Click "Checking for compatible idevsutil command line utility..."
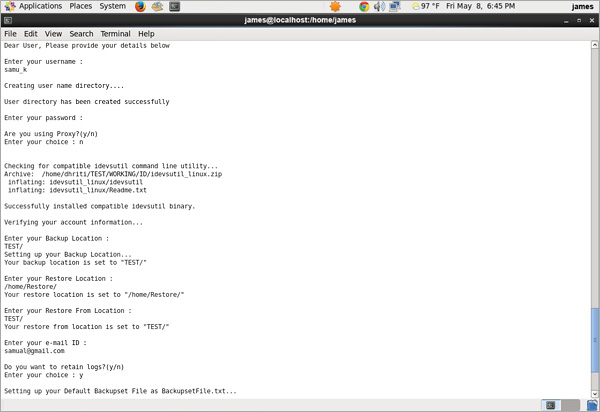Viewport: 600px width, 412px height. tap(111, 166)
